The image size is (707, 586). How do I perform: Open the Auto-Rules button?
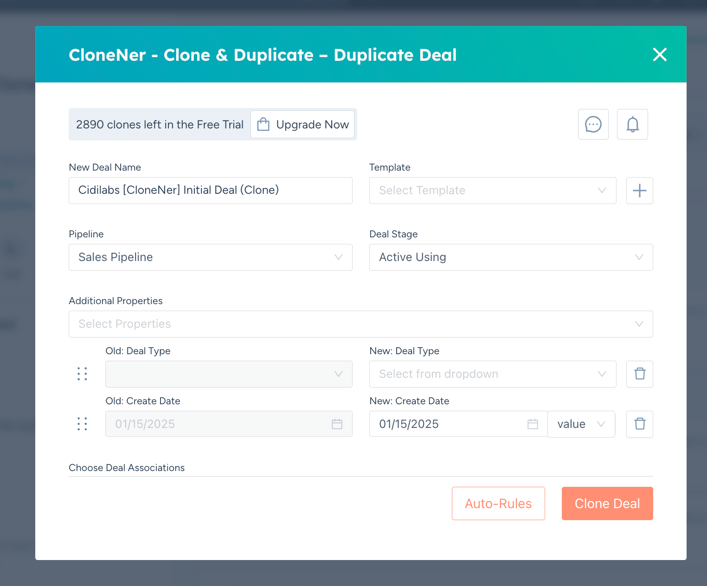coord(498,504)
